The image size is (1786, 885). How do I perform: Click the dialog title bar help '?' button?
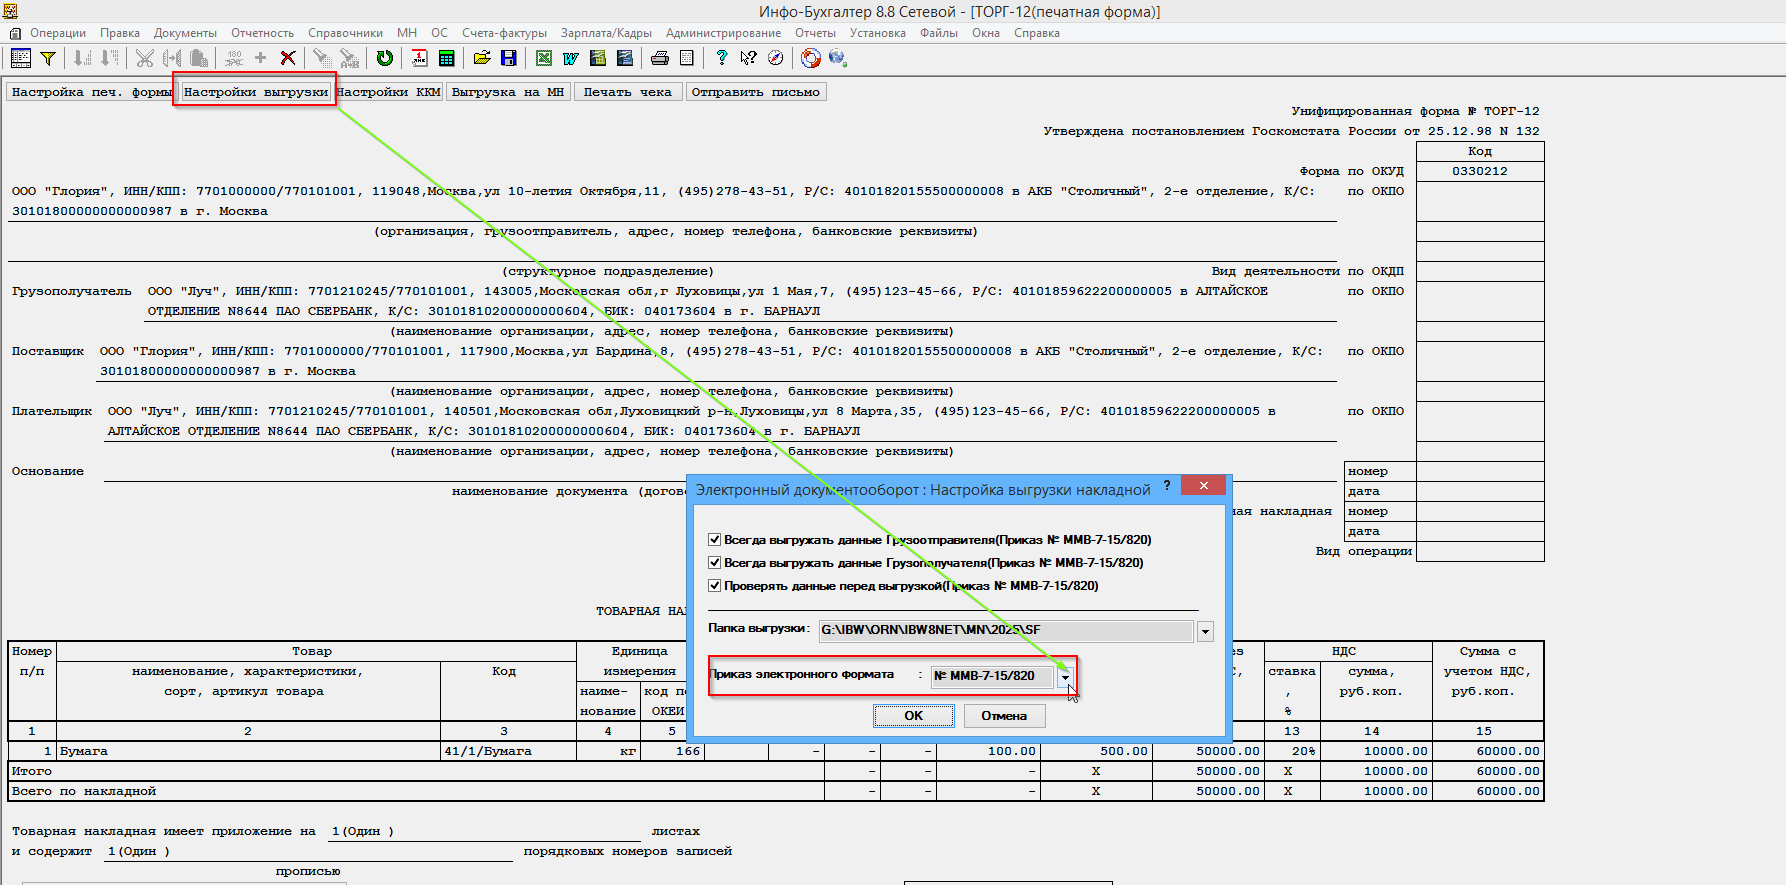point(1166,486)
